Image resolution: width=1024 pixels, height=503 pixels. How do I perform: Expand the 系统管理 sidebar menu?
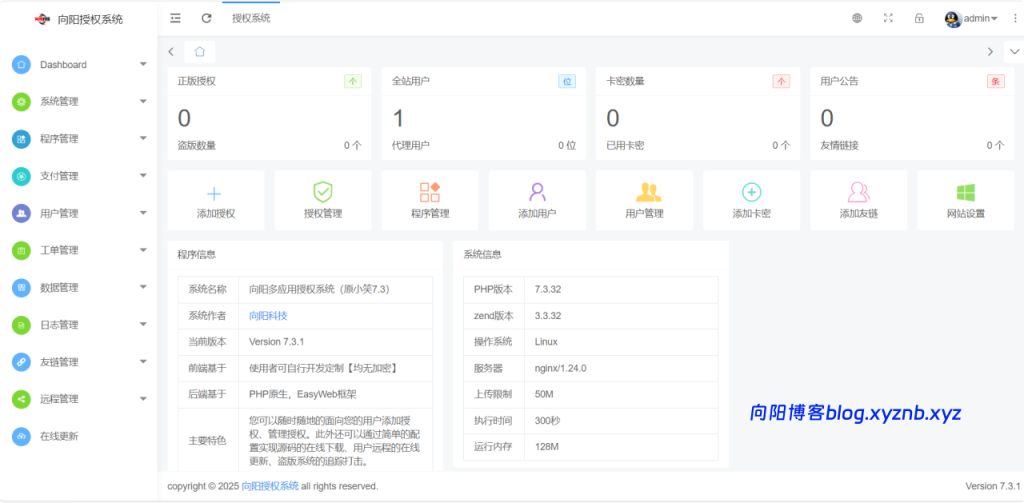pyautogui.click(x=78, y=102)
